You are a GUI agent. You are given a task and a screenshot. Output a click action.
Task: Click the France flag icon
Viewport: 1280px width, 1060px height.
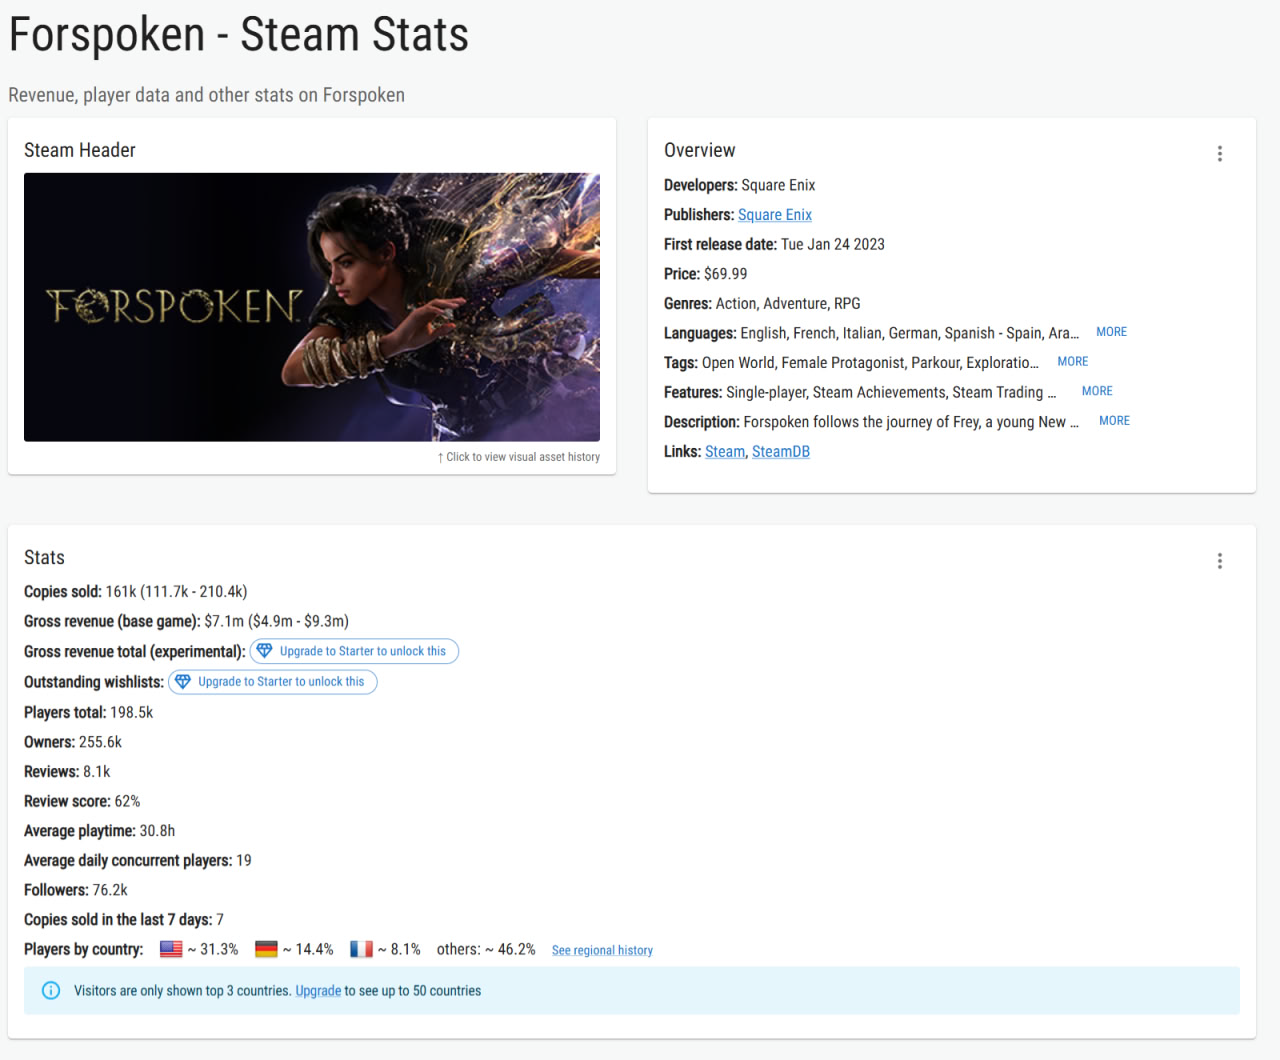click(x=361, y=949)
